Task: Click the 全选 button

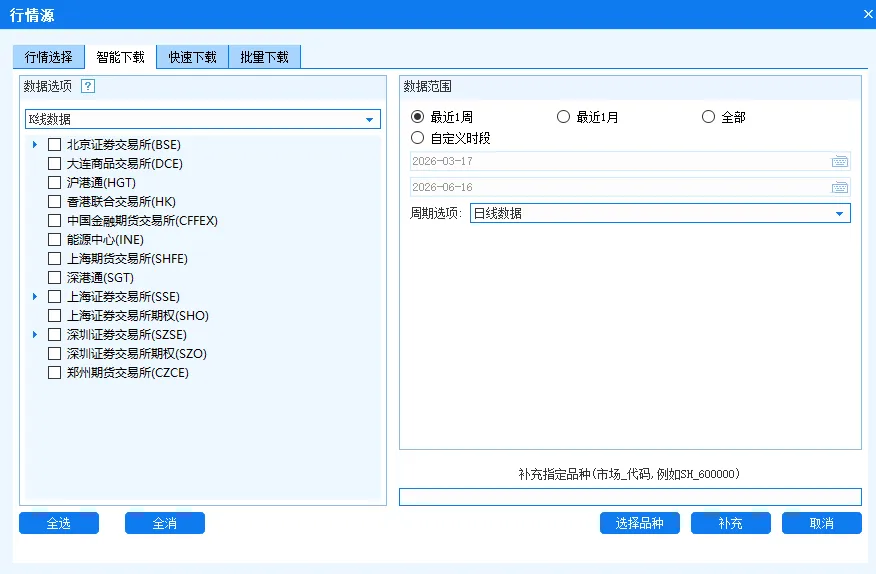Action: pos(59,523)
